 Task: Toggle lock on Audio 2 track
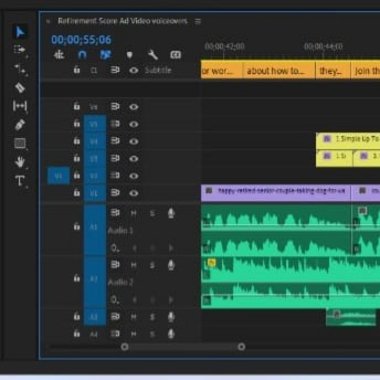(x=77, y=278)
